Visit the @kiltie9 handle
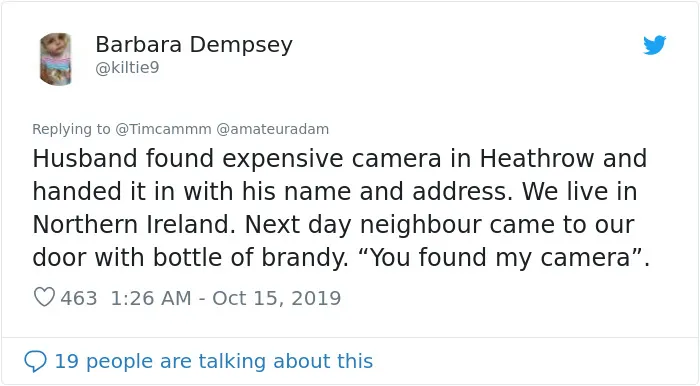Image resolution: width=700 pixels, height=386 pixels. click(127, 68)
